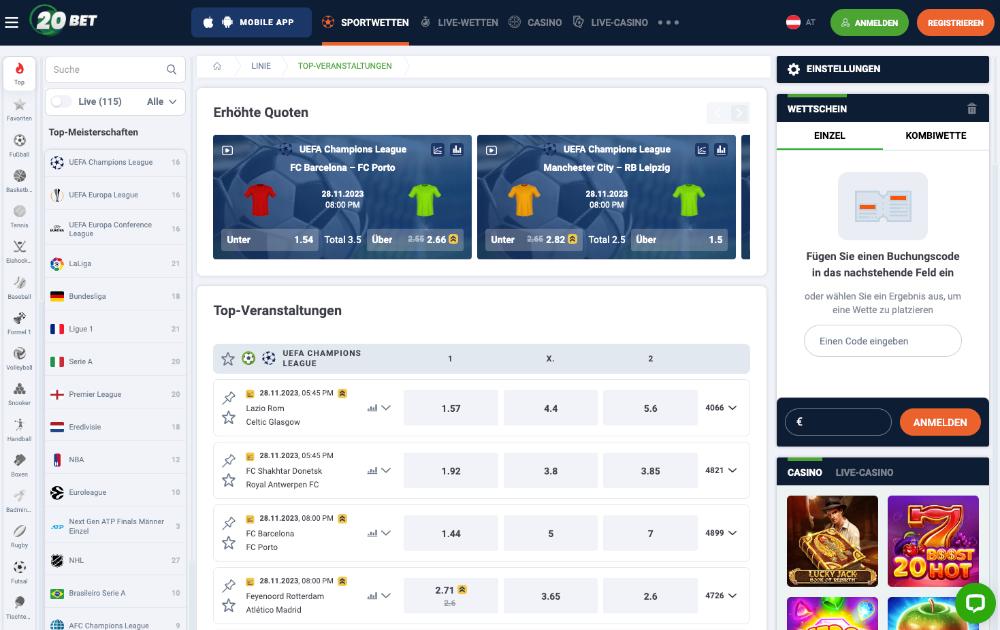
Task: Click the search magnifier icon
Action: tap(171, 70)
